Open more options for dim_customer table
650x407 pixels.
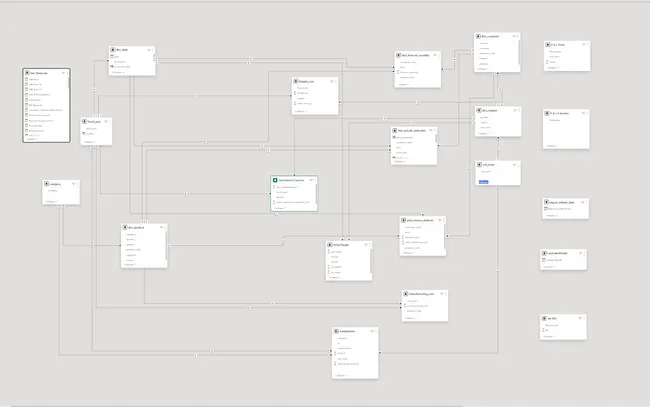[x=518, y=36]
